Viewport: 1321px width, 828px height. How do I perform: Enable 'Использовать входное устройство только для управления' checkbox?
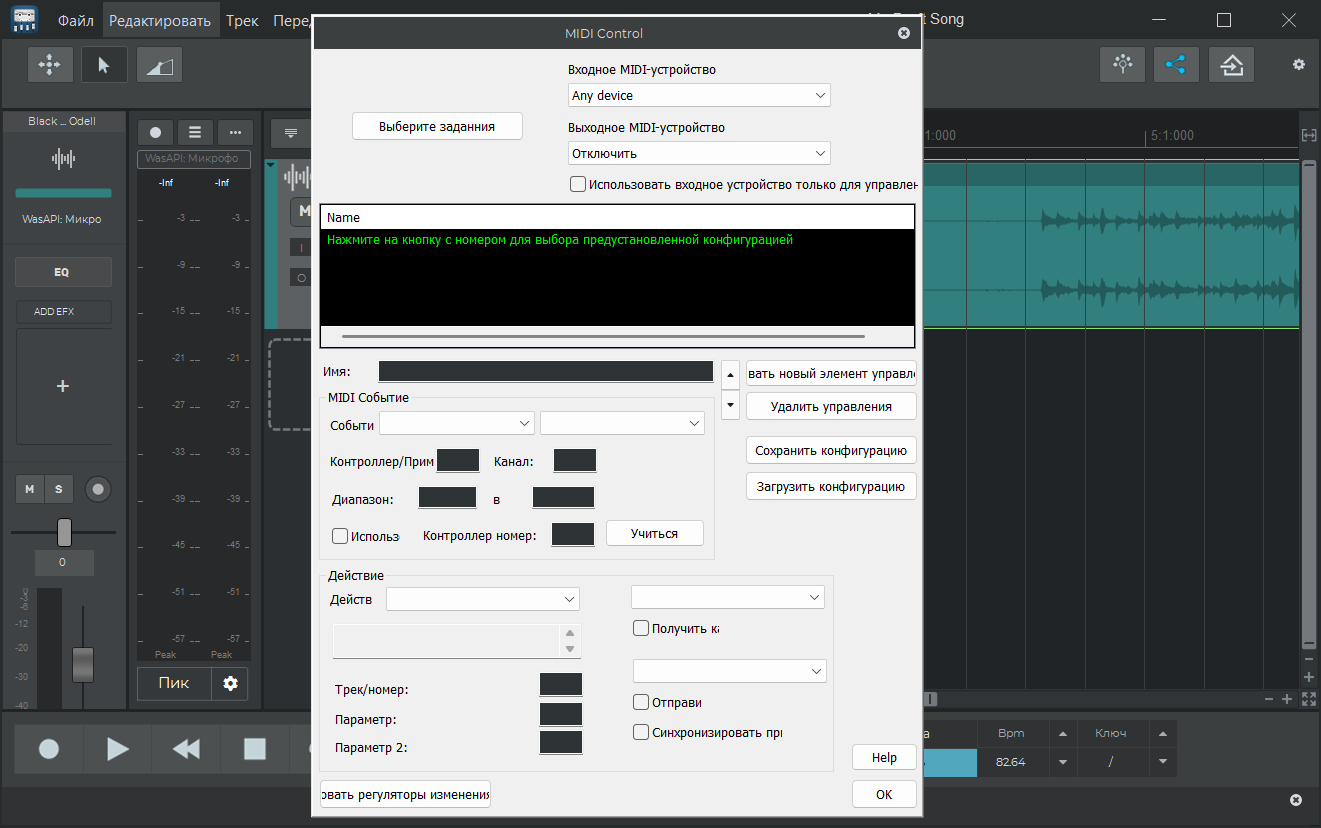(x=578, y=184)
